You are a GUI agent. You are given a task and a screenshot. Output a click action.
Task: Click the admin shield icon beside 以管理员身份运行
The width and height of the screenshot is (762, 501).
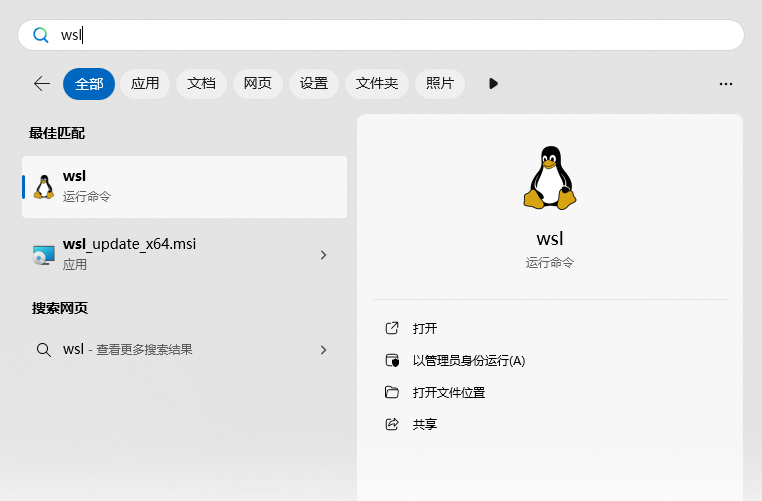392,361
